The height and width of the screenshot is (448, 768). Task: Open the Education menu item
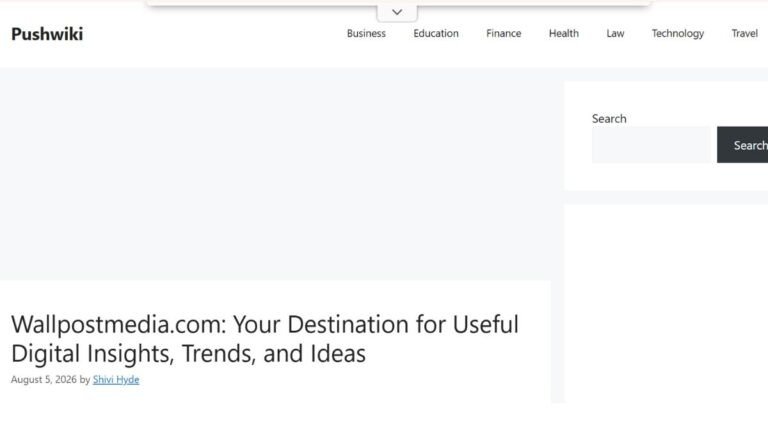coord(436,33)
